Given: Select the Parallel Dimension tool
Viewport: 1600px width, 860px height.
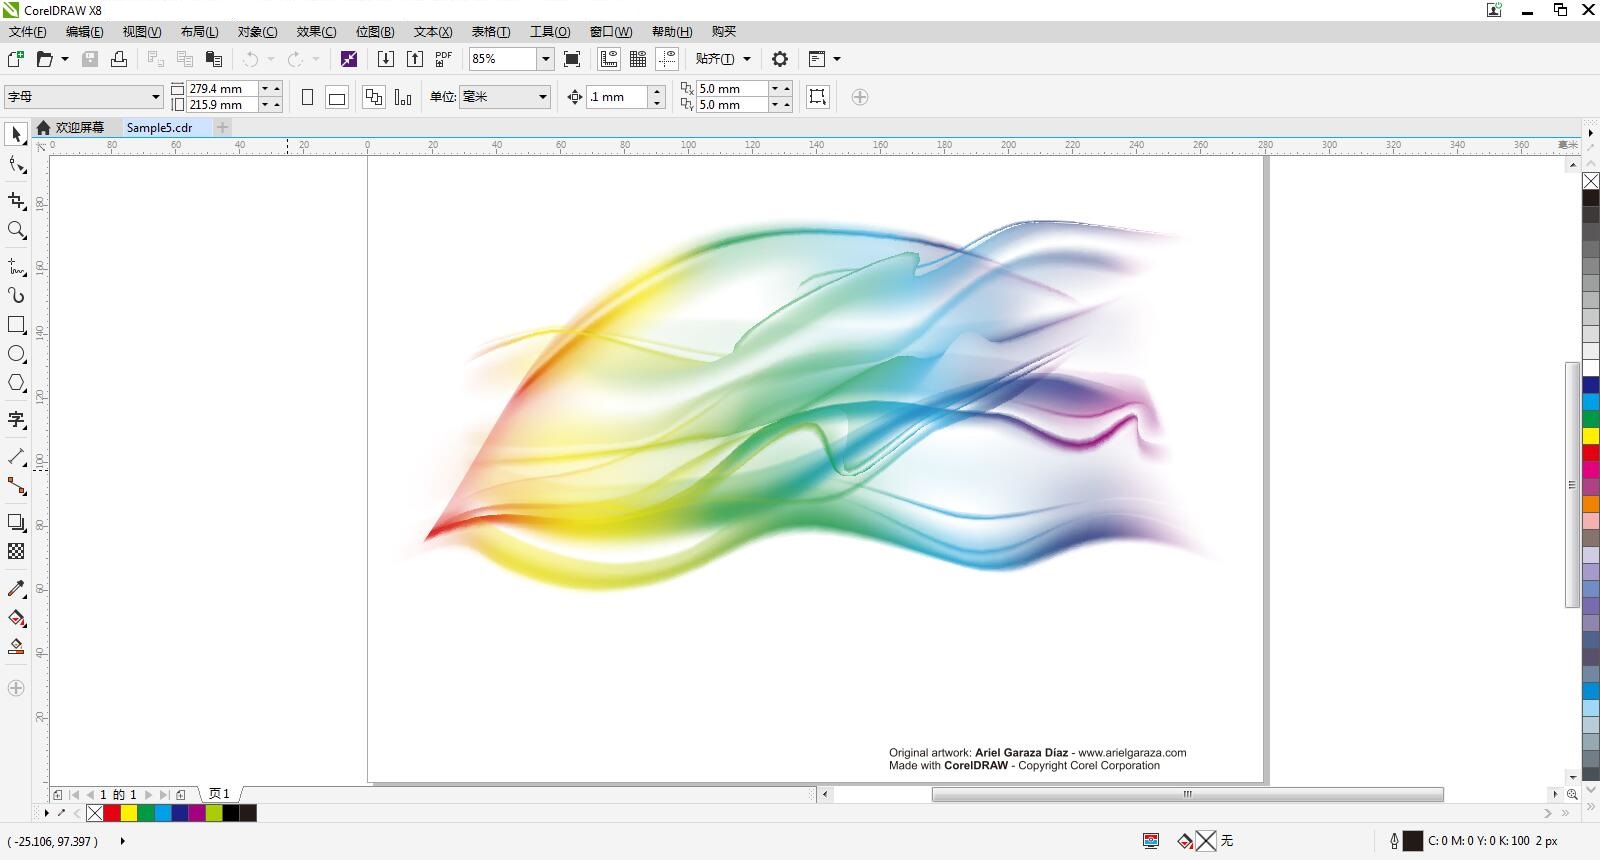Looking at the screenshot, I should [x=17, y=456].
